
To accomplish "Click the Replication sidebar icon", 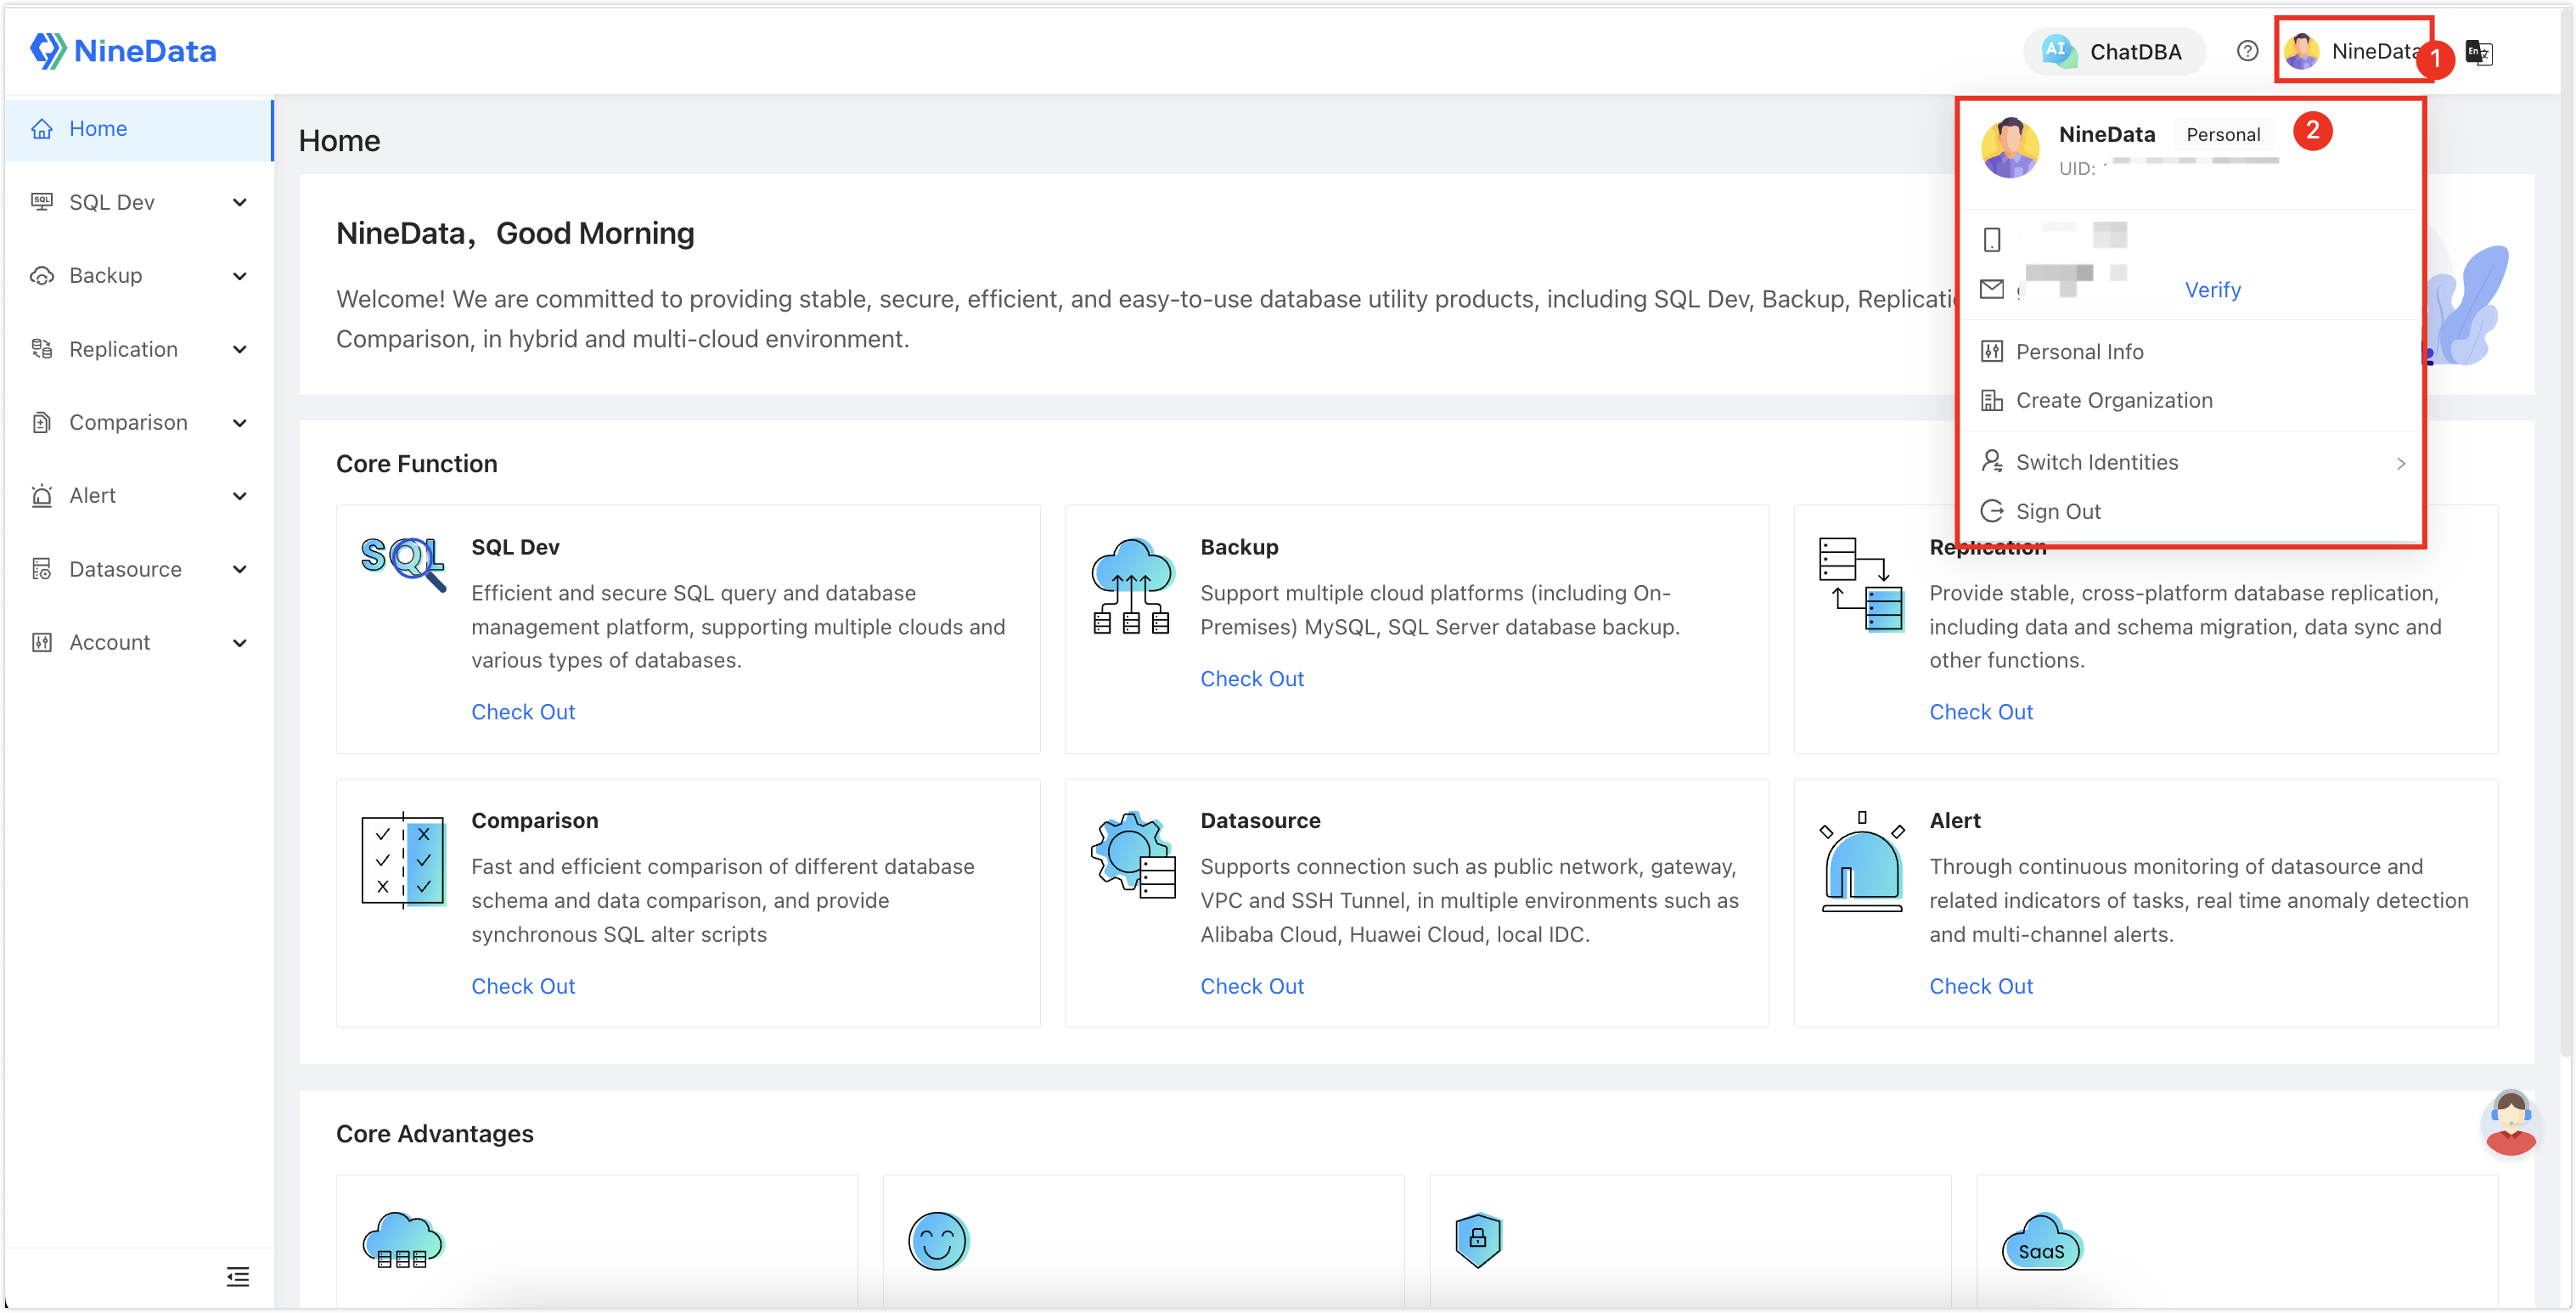I will point(42,349).
